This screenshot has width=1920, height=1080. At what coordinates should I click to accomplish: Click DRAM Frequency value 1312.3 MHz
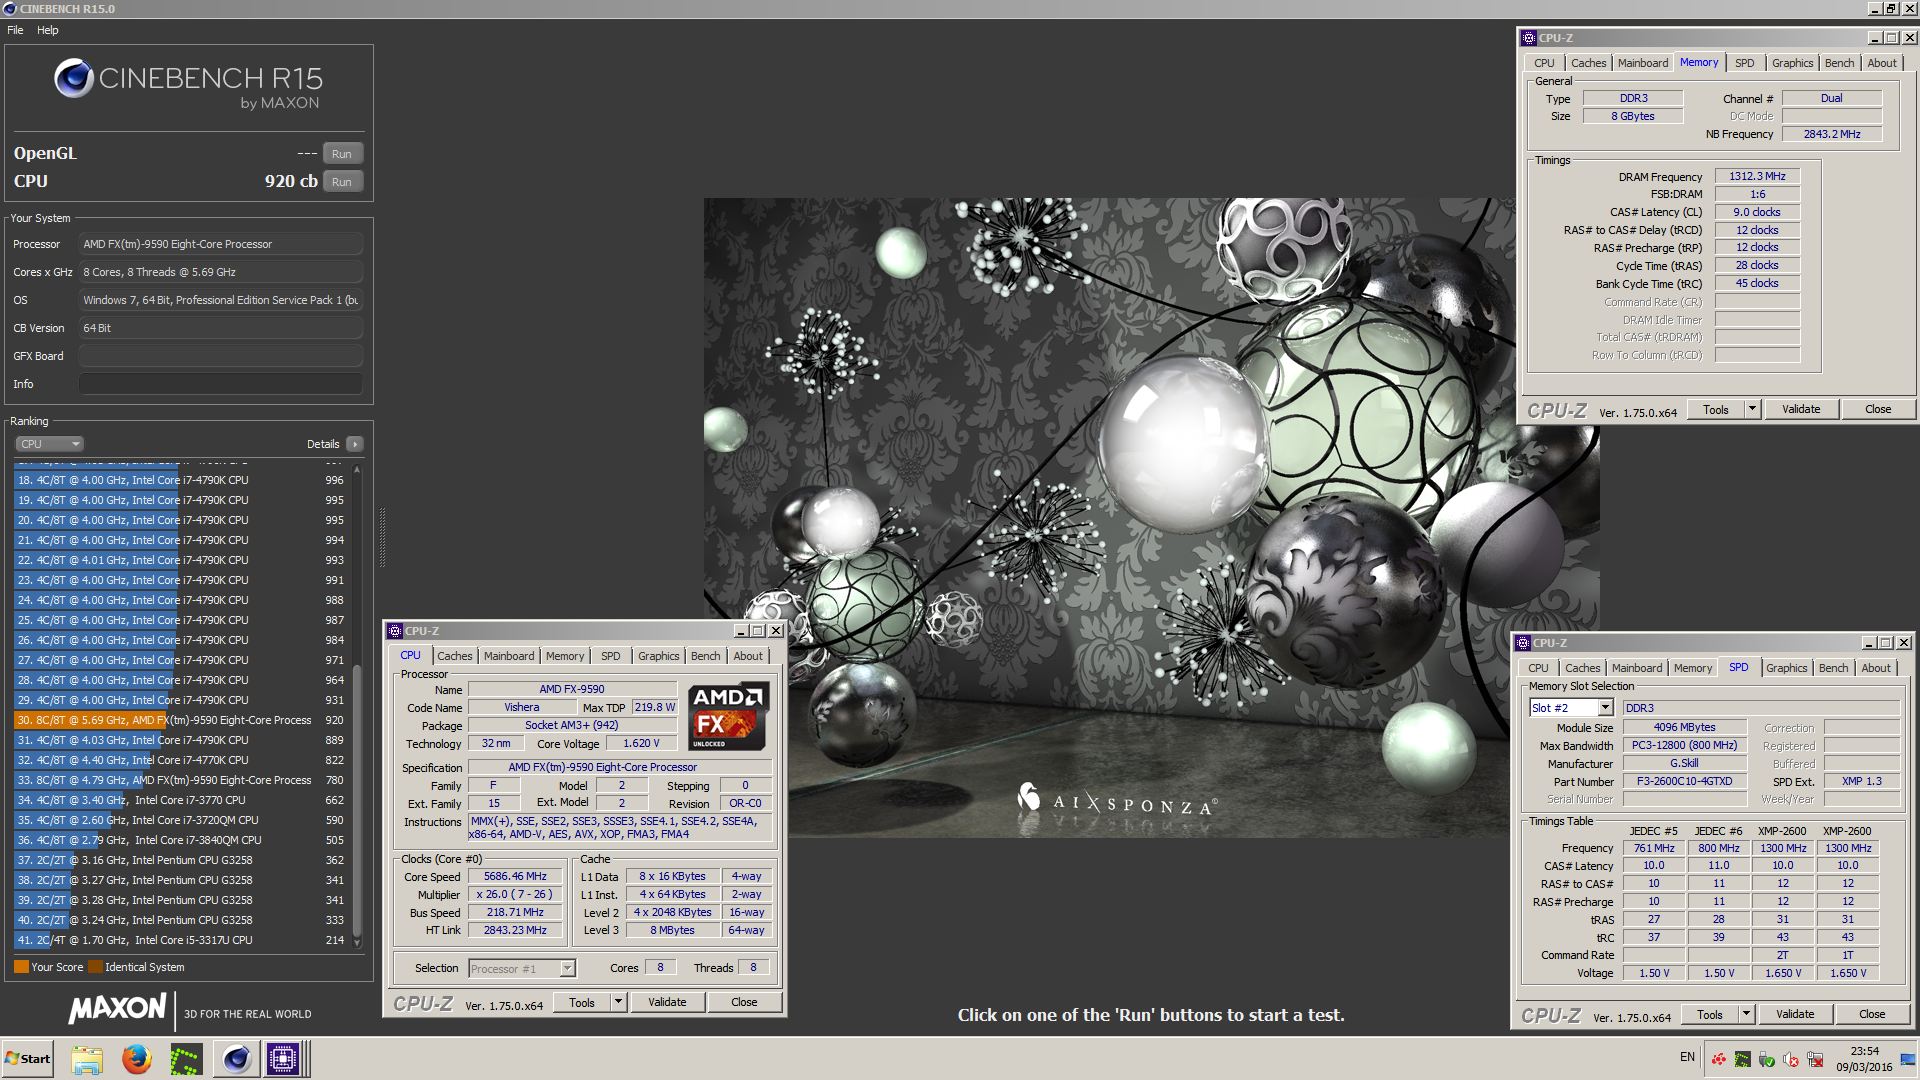pos(1757,176)
